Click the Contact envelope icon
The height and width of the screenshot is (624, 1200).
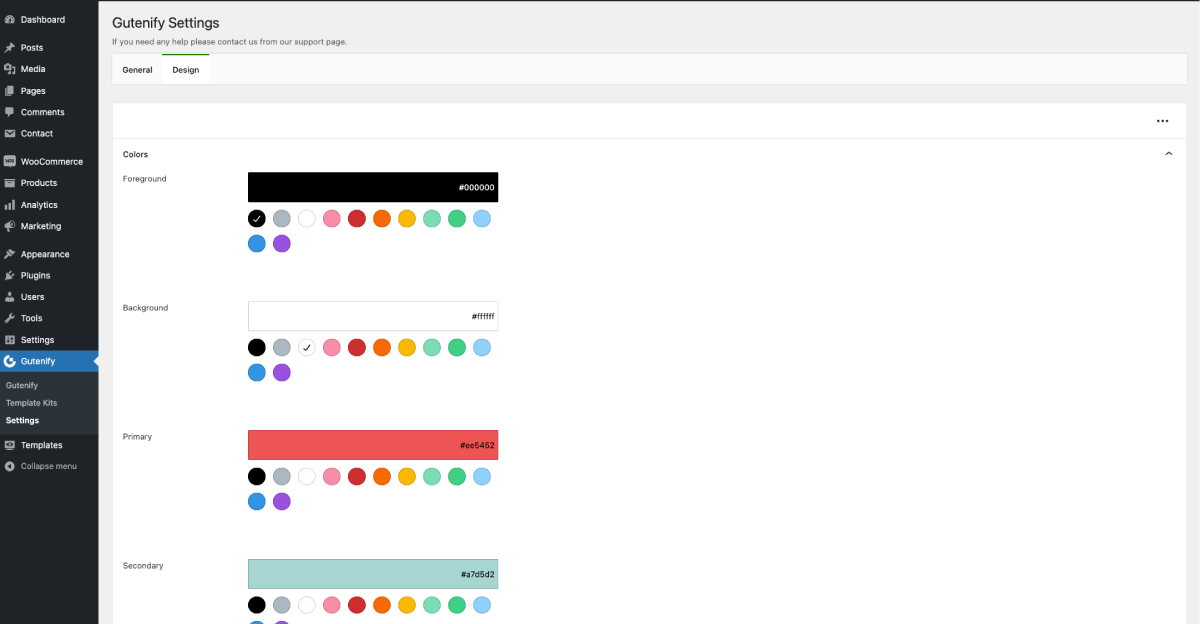(10, 133)
